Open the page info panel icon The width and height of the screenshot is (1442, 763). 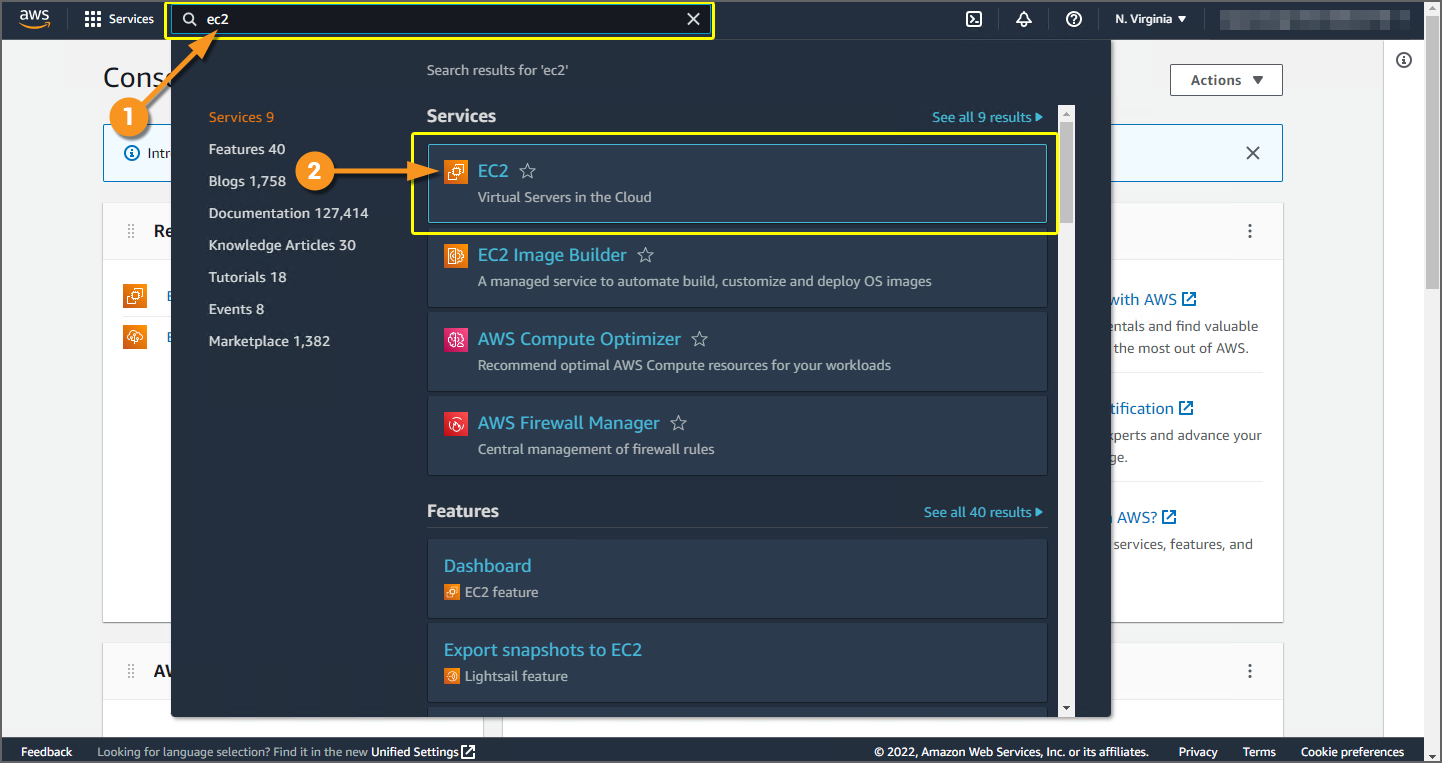point(1404,60)
